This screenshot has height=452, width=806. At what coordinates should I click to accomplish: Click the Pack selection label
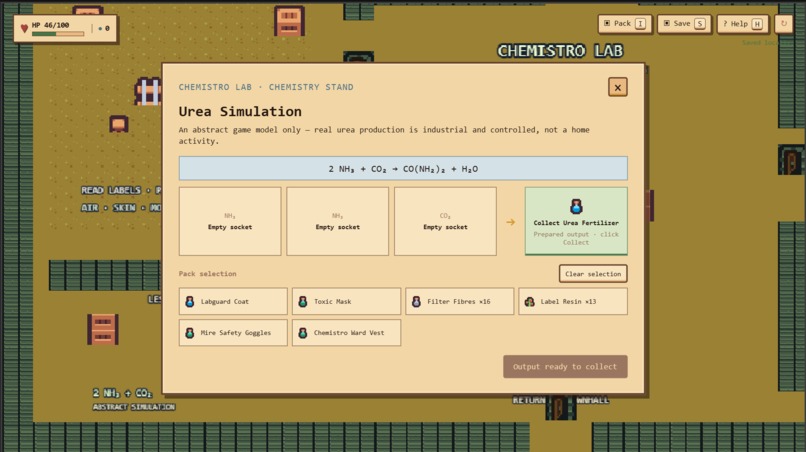[x=208, y=274]
